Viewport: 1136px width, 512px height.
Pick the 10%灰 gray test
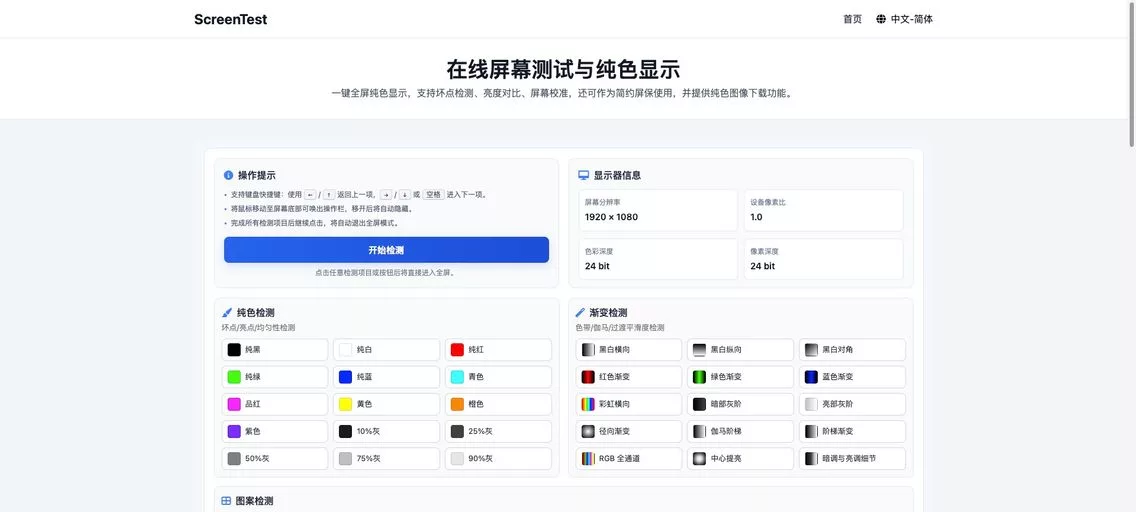(386, 432)
